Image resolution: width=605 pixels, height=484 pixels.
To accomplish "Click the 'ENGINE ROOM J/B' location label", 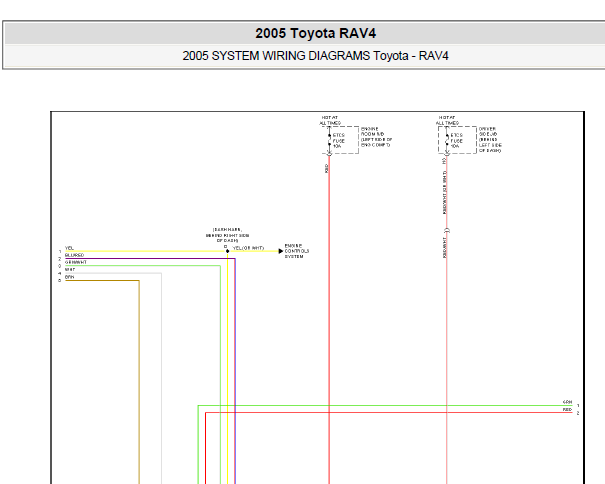I will 376,137.
